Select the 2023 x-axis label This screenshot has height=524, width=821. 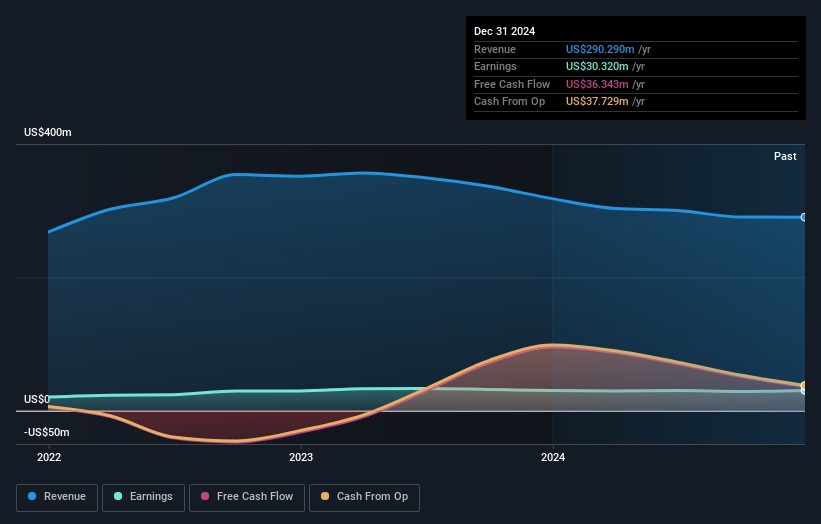coord(300,457)
